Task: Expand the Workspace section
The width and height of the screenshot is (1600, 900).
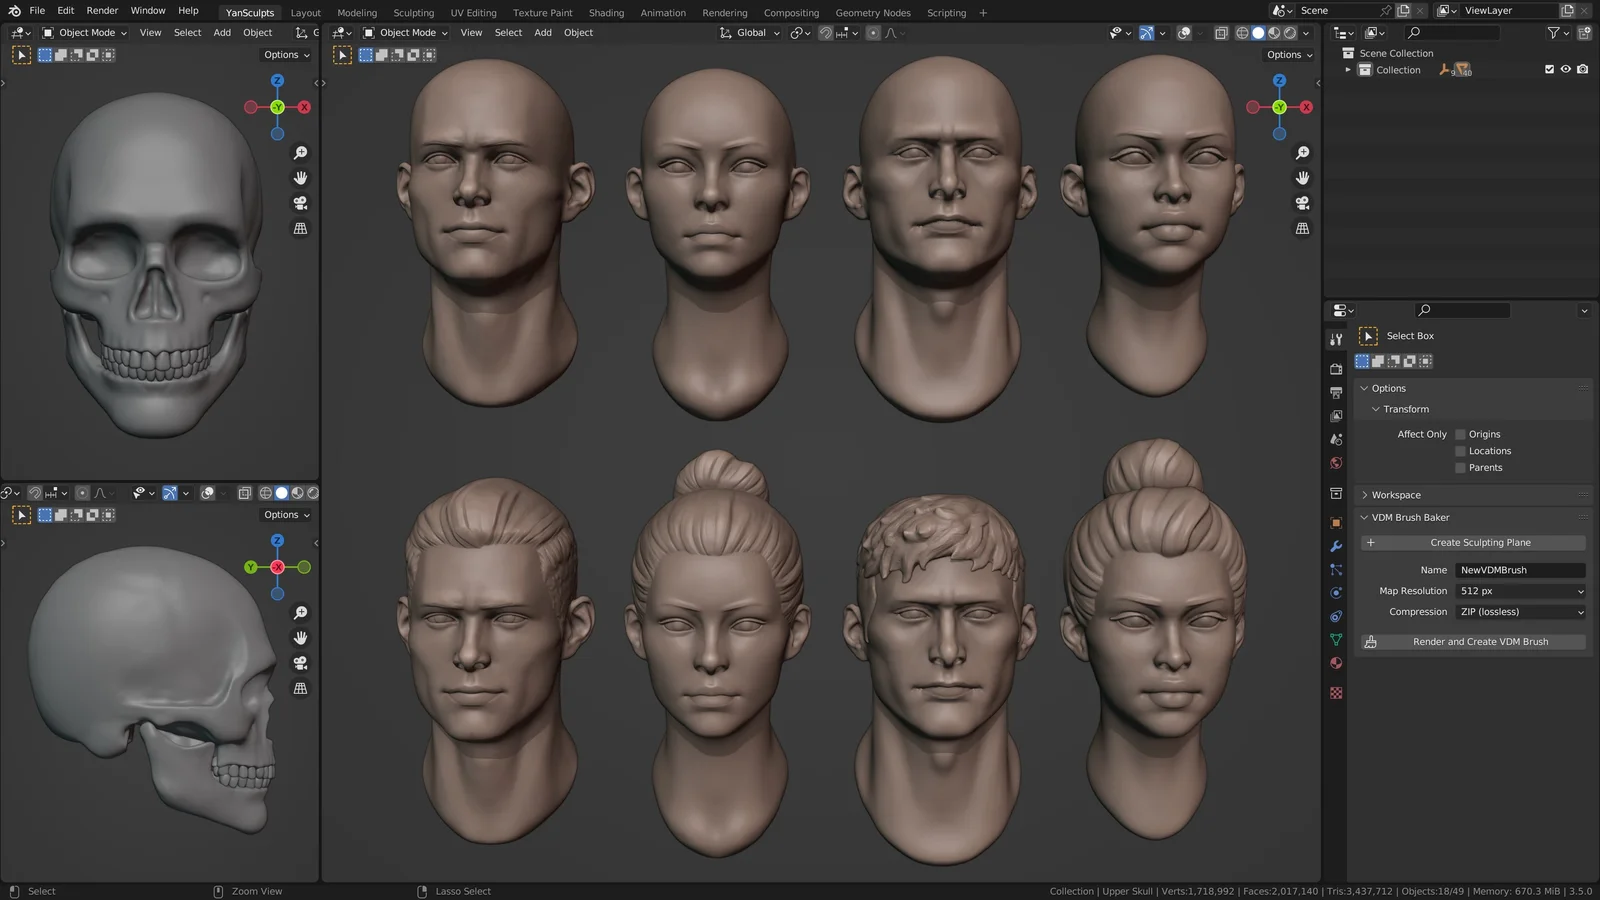Action: [x=1397, y=494]
